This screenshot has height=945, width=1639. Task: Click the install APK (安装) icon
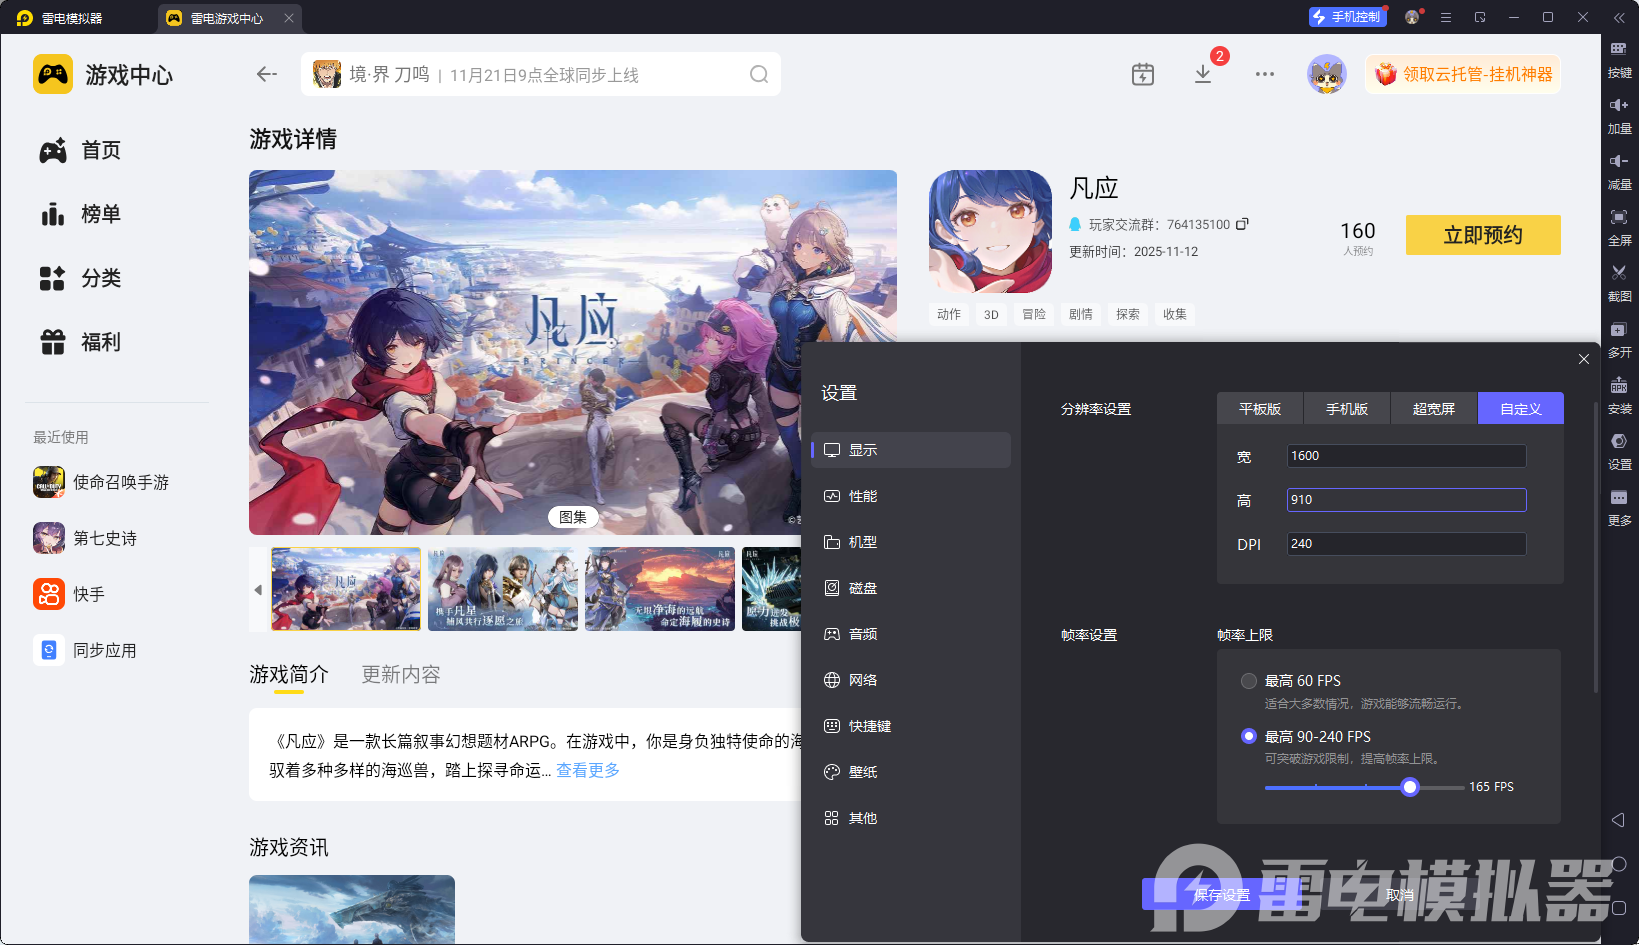tap(1619, 386)
